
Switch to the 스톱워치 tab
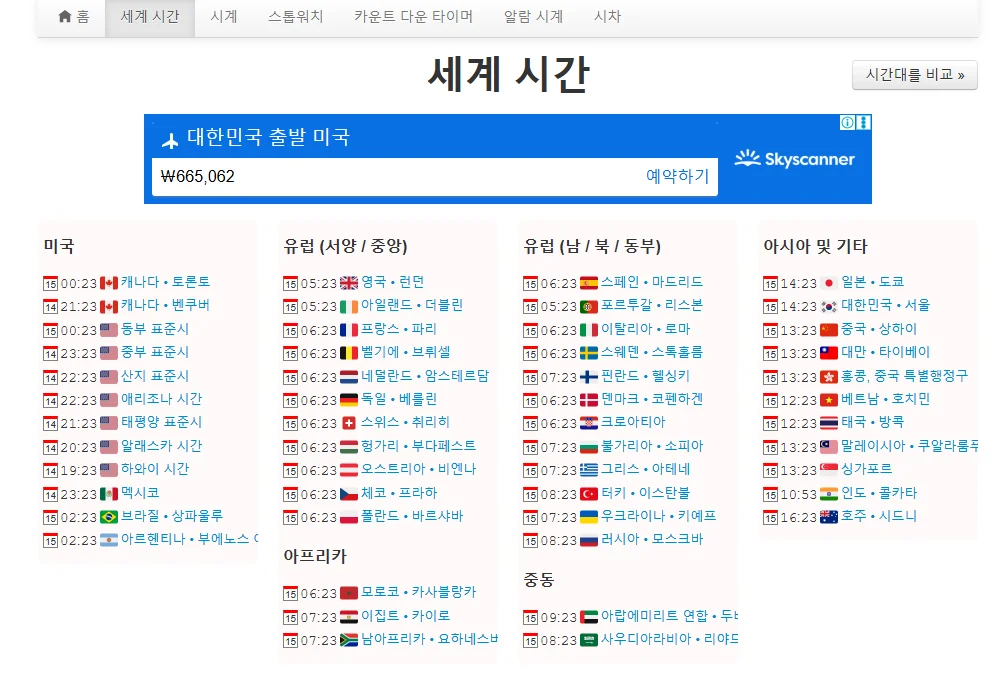point(293,16)
